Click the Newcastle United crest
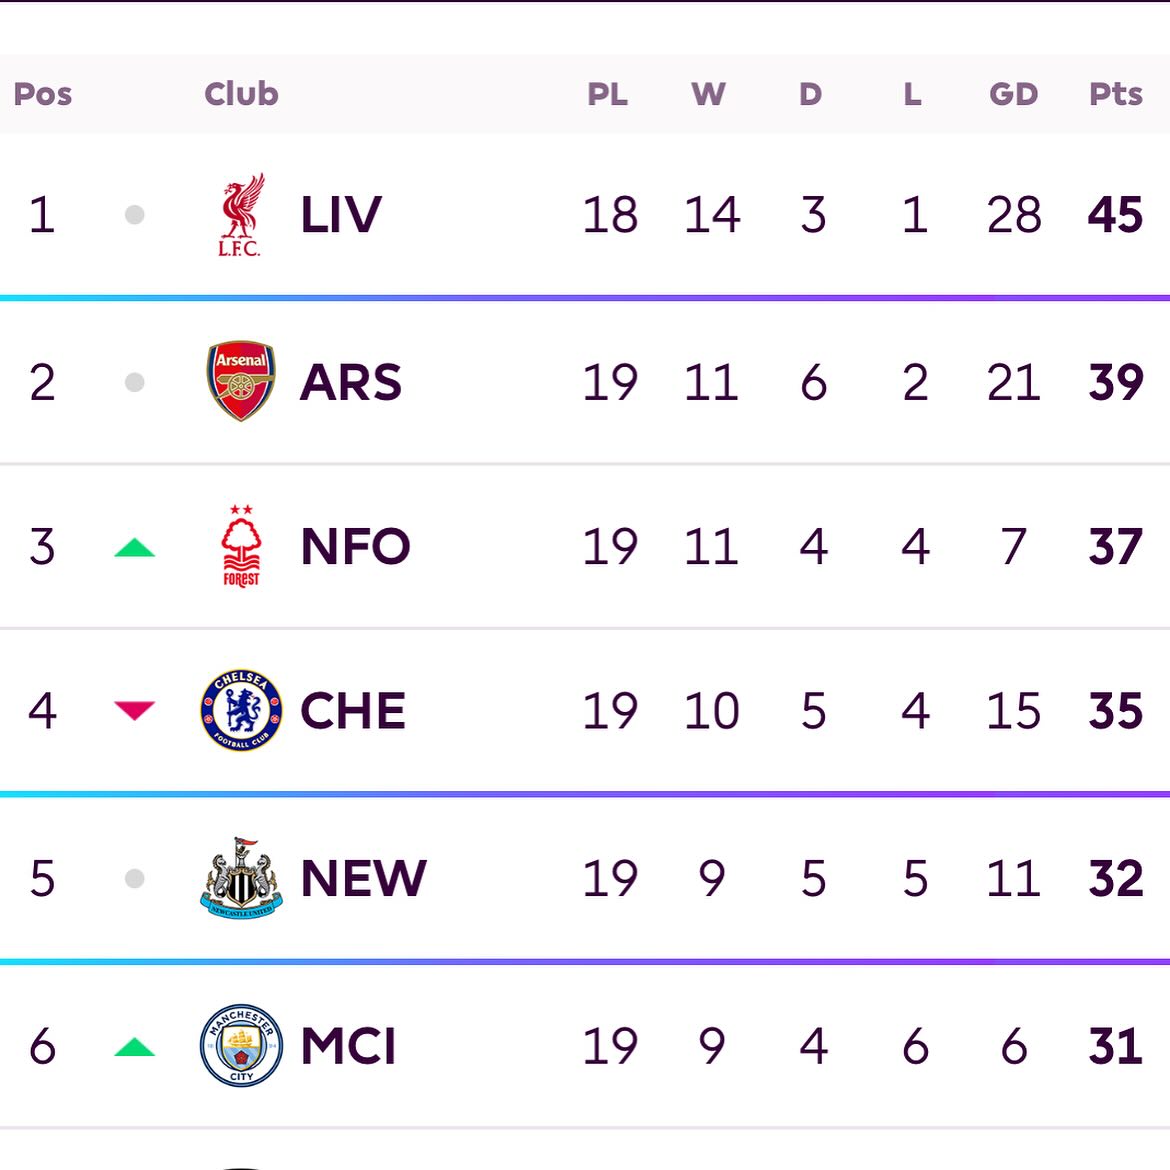Image resolution: width=1170 pixels, height=1170 pixels. coord(241,878)
